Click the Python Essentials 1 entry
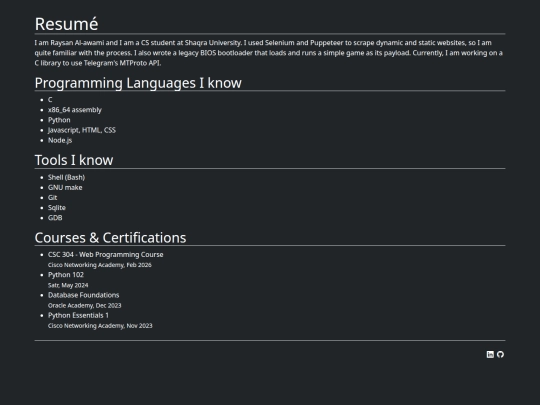540x405 pixels. (79, 315)
